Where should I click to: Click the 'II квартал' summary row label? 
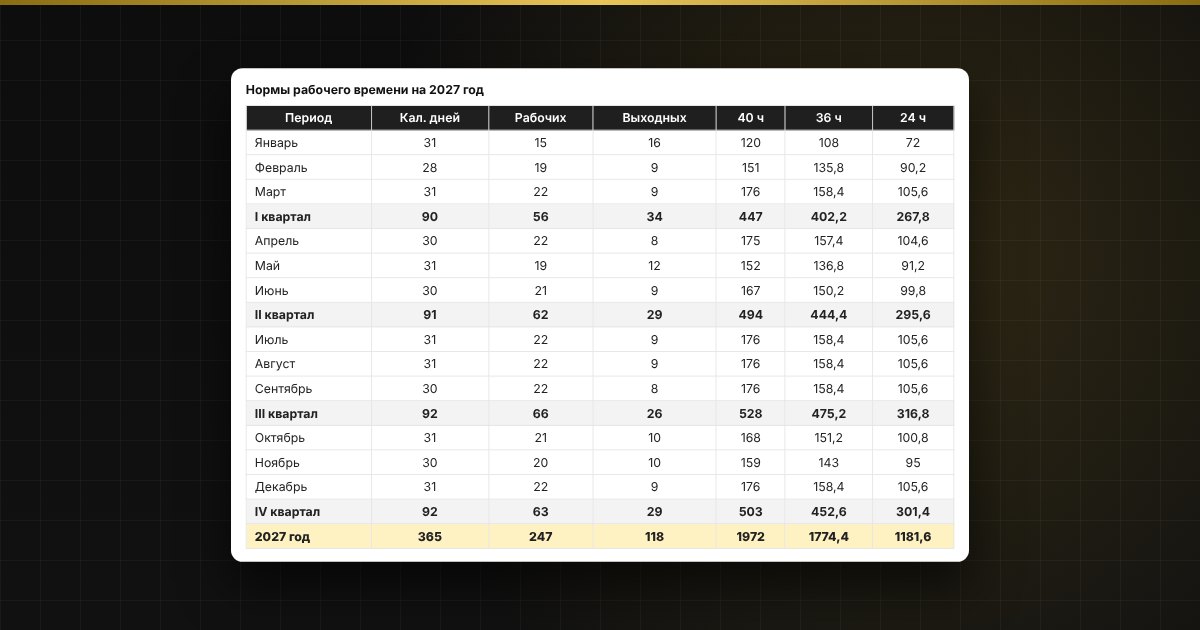285,315
